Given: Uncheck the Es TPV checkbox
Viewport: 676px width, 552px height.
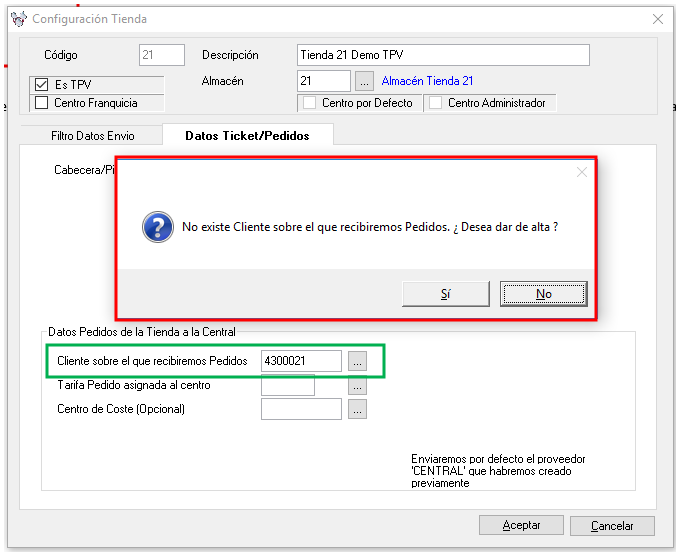Looking at the screenshot, I should point(42,85).
